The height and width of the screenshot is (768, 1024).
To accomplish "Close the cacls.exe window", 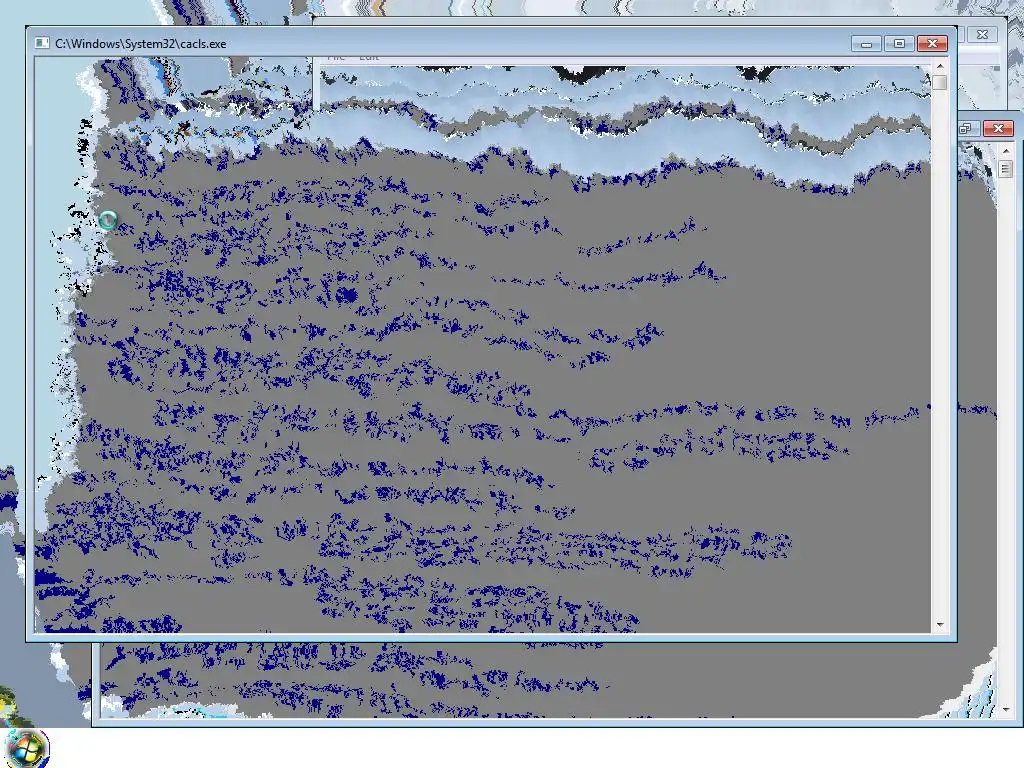I will point(932,44).
